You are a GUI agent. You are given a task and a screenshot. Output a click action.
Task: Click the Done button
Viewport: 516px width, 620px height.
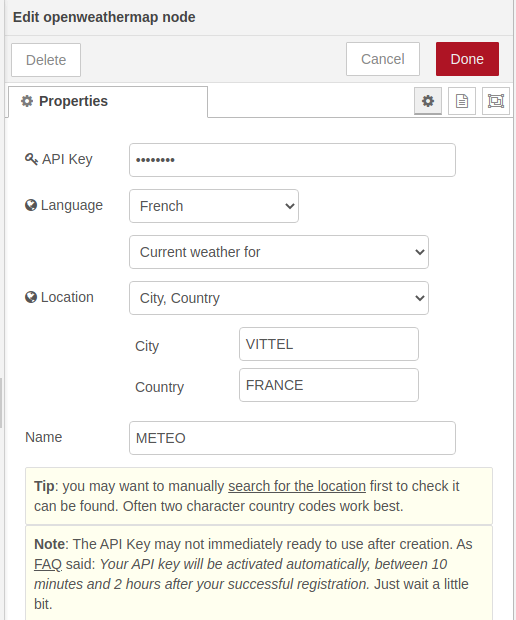[x=467, y=59]
